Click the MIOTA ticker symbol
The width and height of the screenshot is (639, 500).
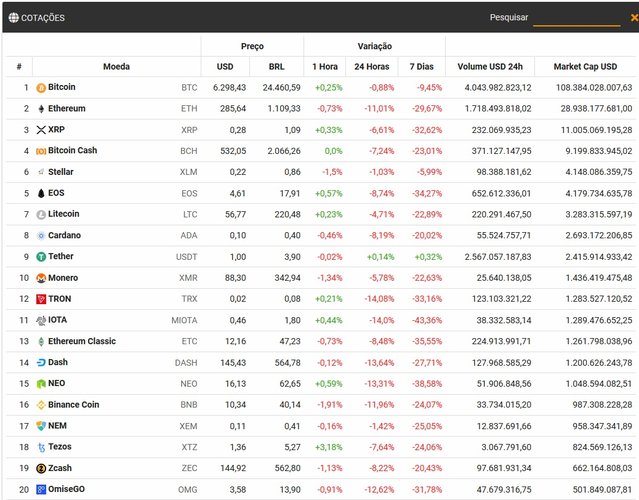tap(184, 320)
